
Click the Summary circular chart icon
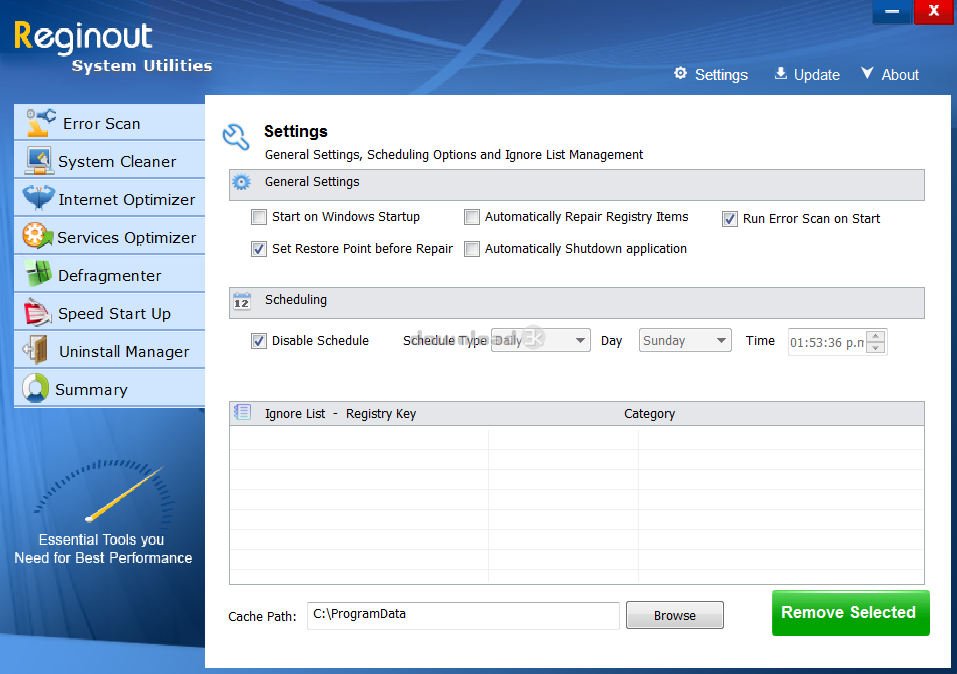[x=35, y=388]
